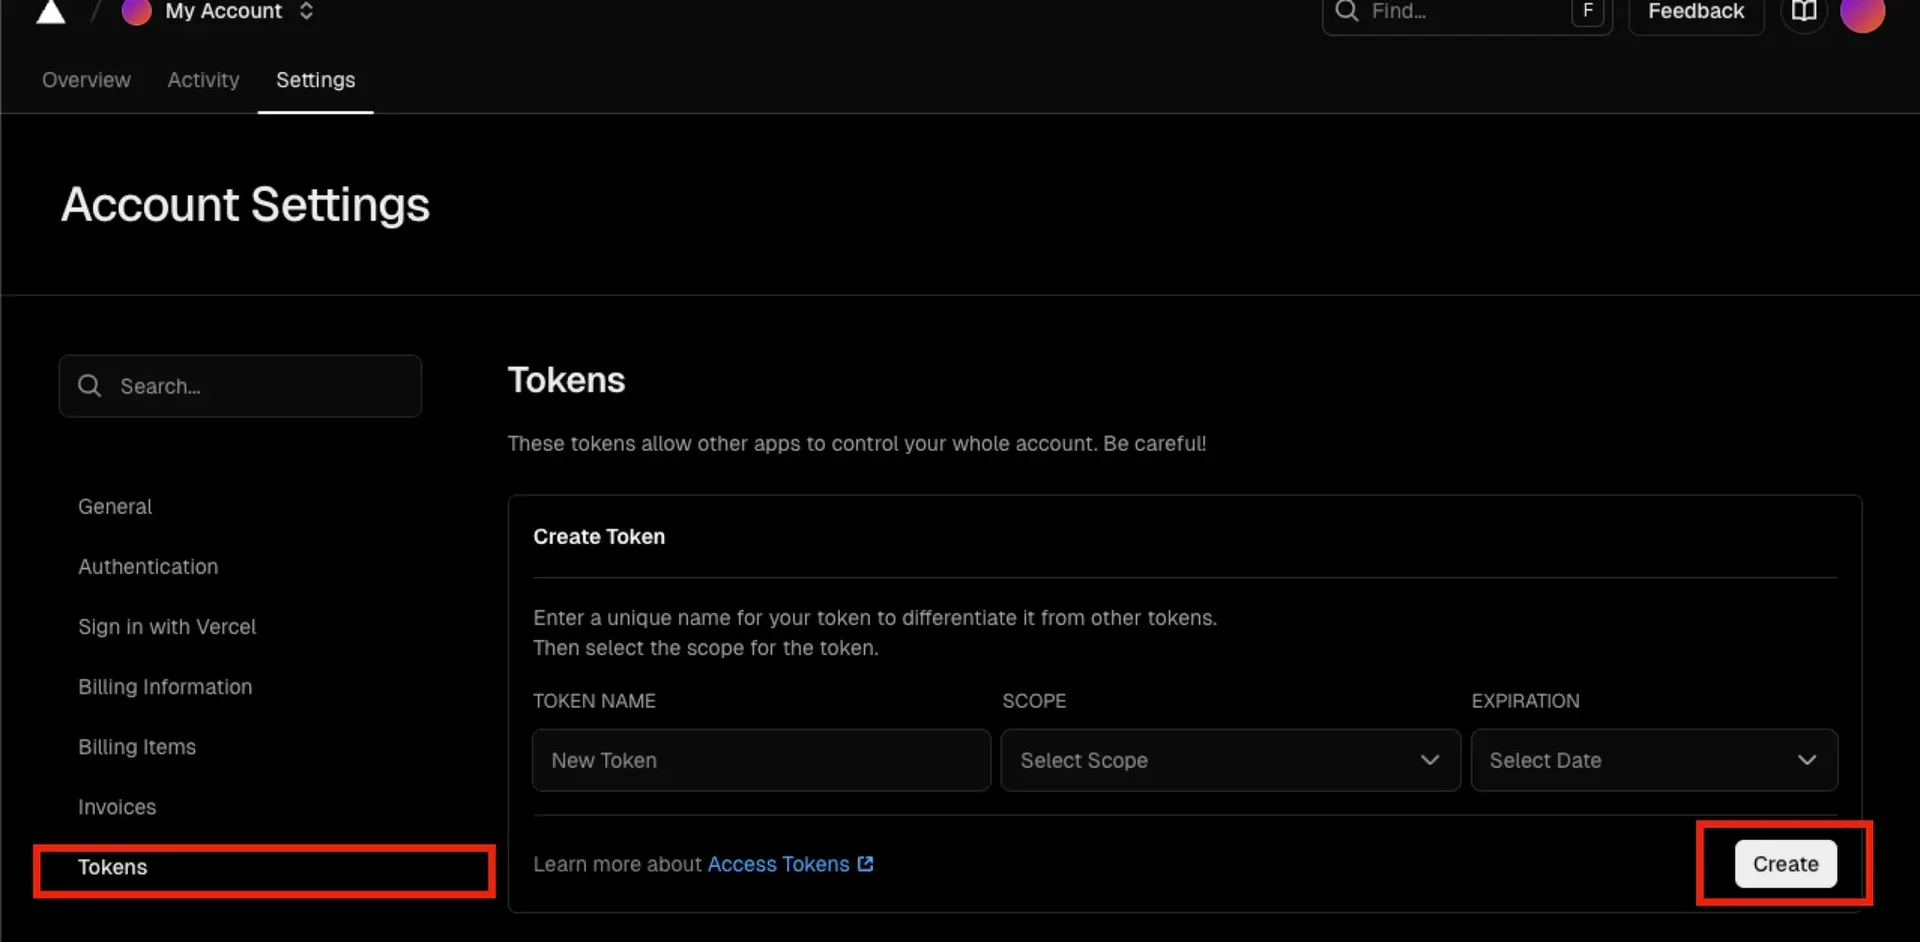Follow the Access Tokens link
Image resolution: width=1920 pixels, height=942 pixels.
tap(778, 864)
